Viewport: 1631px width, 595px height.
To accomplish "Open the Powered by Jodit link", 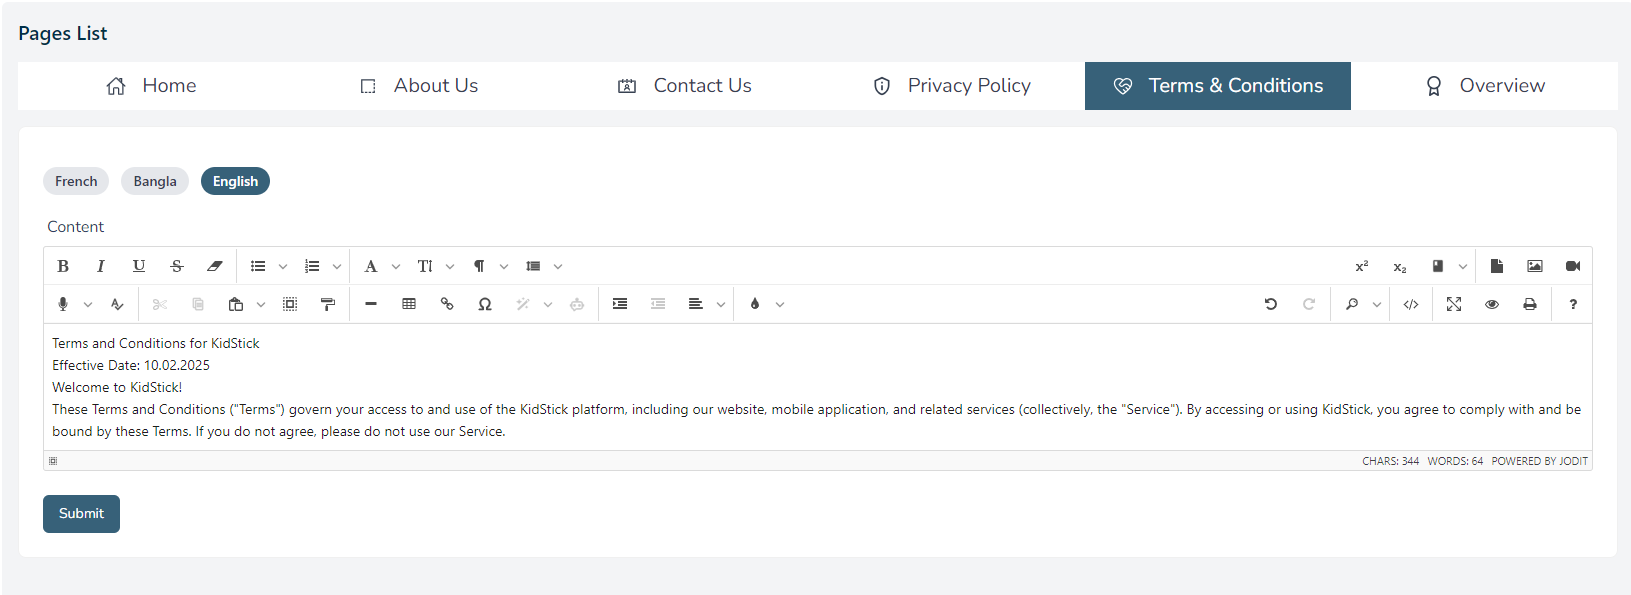I will pos(1539,461).
